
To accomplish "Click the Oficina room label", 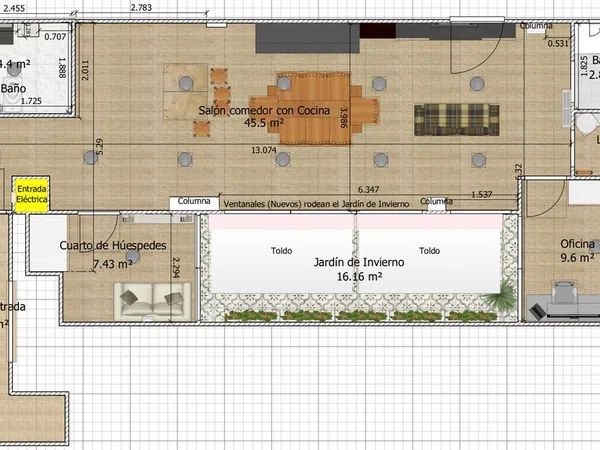I will (577, 244).
